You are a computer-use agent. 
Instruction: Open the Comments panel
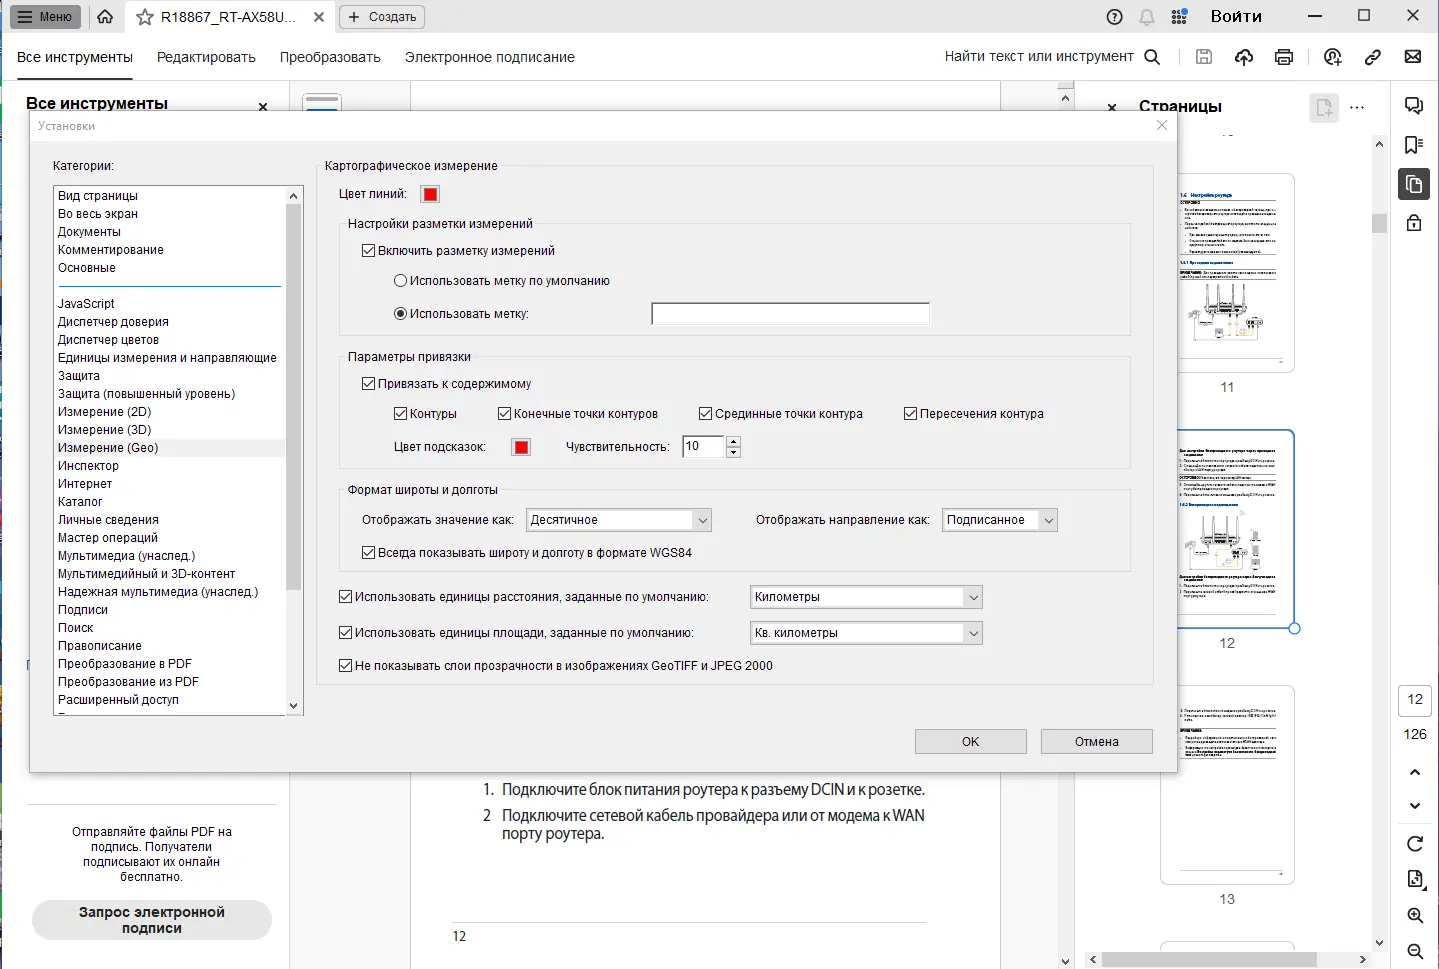(x=1414, y=105)
